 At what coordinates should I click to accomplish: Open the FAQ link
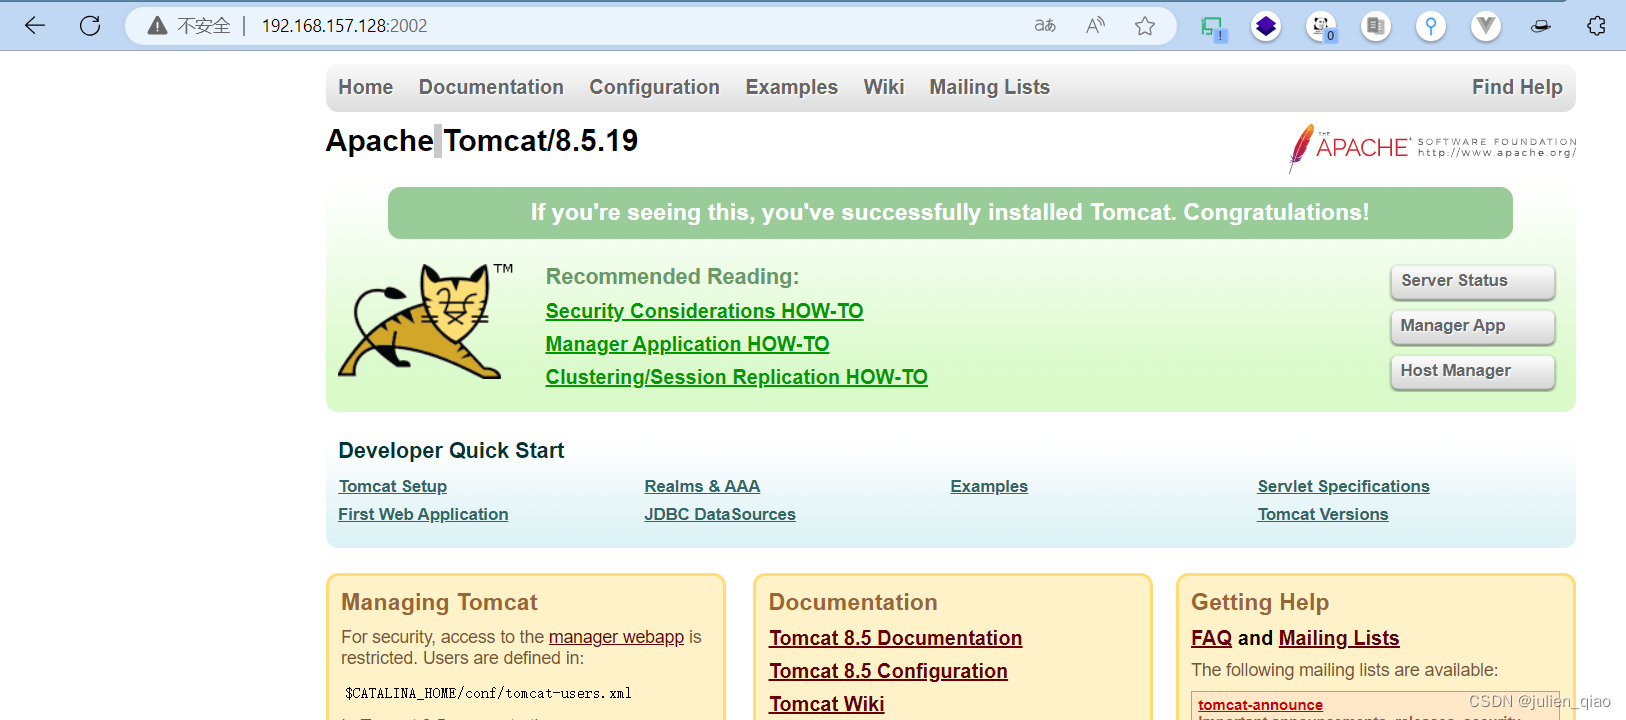tap(1211, 638)
